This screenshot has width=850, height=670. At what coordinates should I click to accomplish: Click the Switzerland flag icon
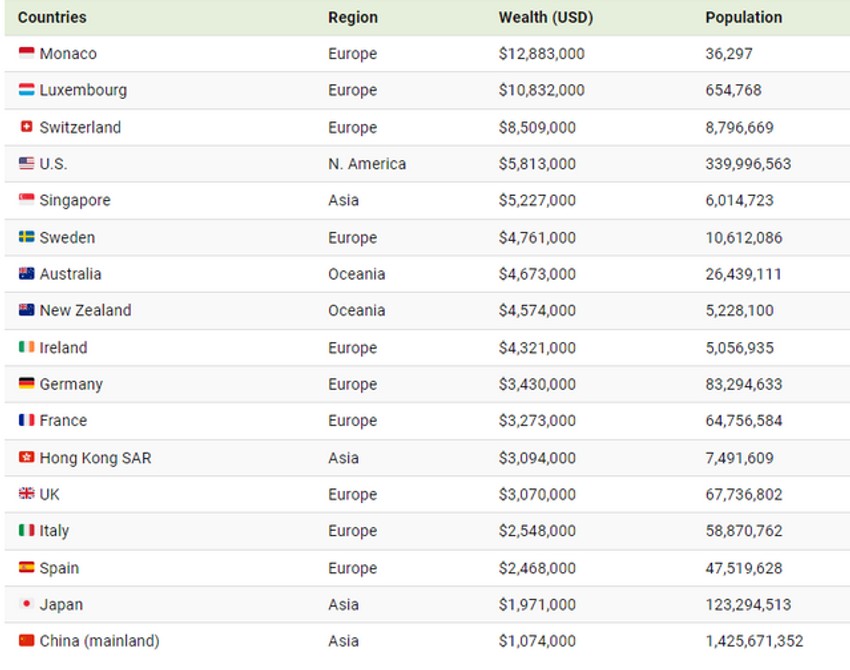tap(26, 127)
